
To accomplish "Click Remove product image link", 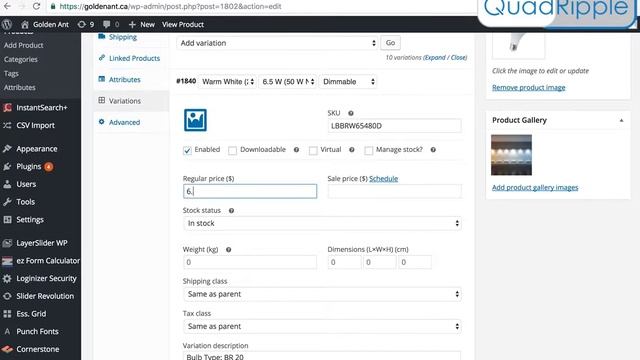I will (x=529, y=87).
